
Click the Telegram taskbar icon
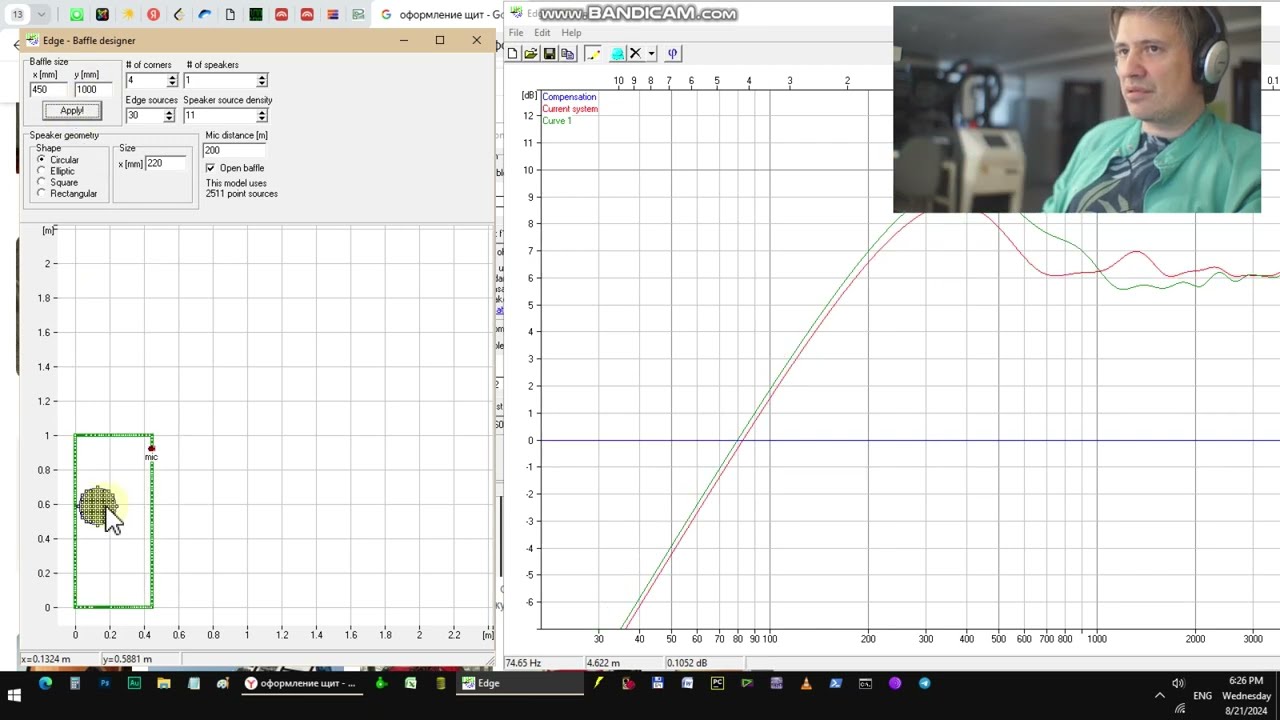pos(925,683)
